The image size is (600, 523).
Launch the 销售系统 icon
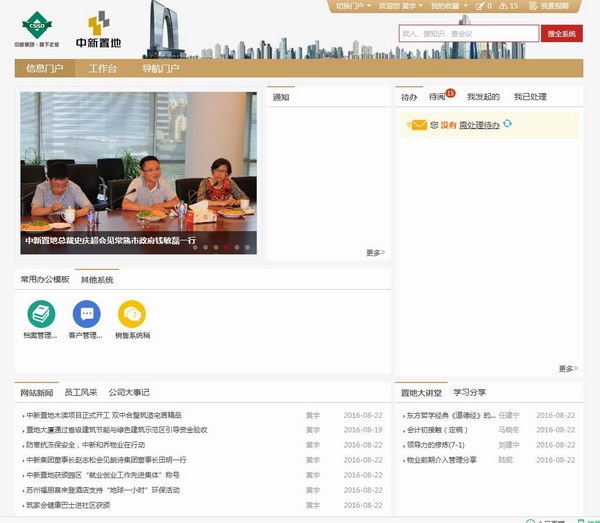click(131, 314)
